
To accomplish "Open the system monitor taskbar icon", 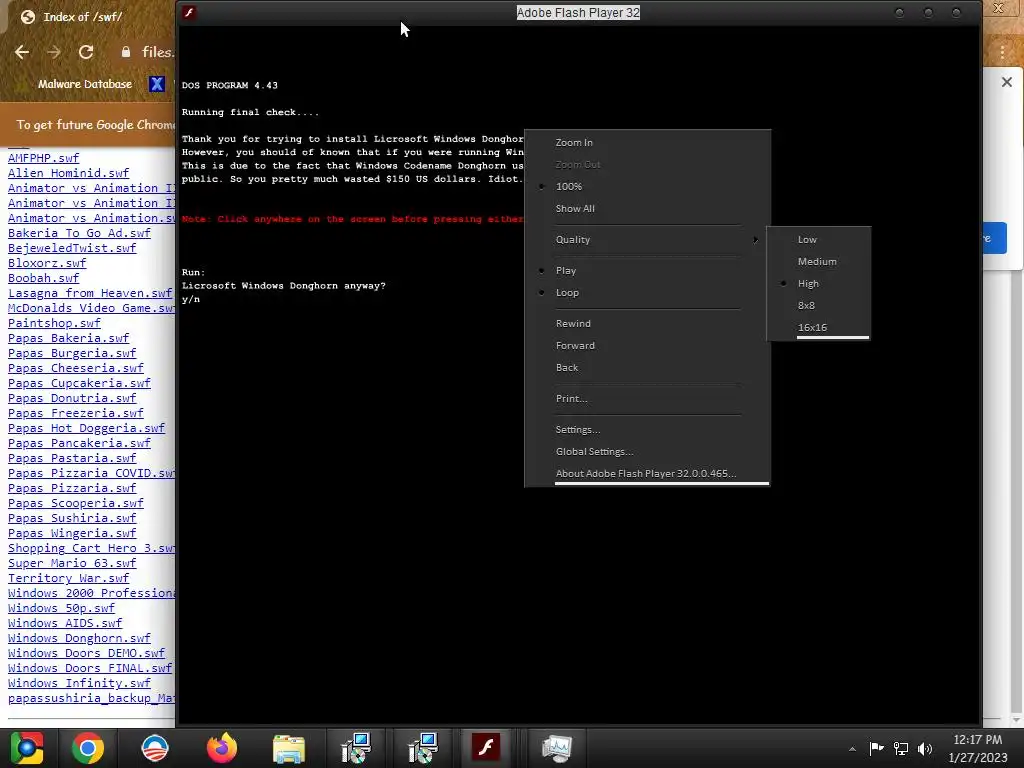I will tap(556, 748).
